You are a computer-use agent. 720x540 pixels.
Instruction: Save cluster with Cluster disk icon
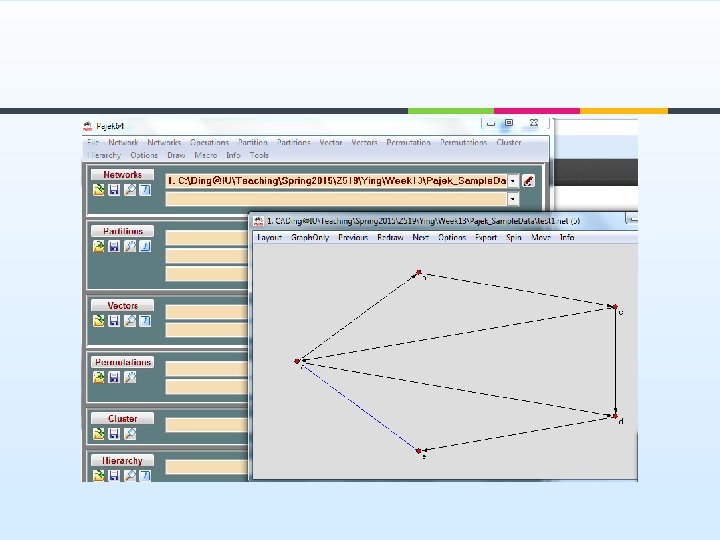coord(114,433)
